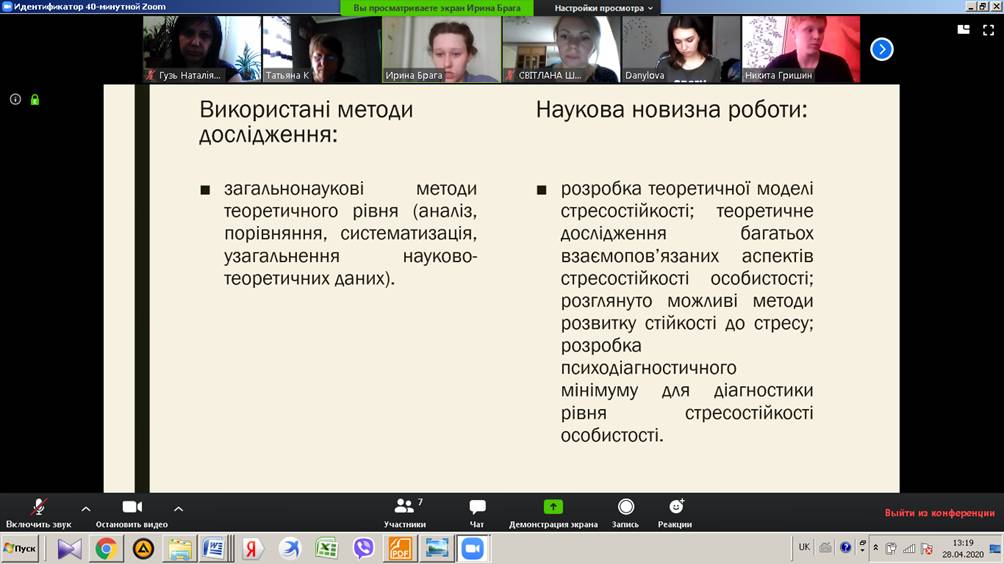Expand video options arrow beside camera
Viewport: 1004px width, 564px height.
pos(178,509)
